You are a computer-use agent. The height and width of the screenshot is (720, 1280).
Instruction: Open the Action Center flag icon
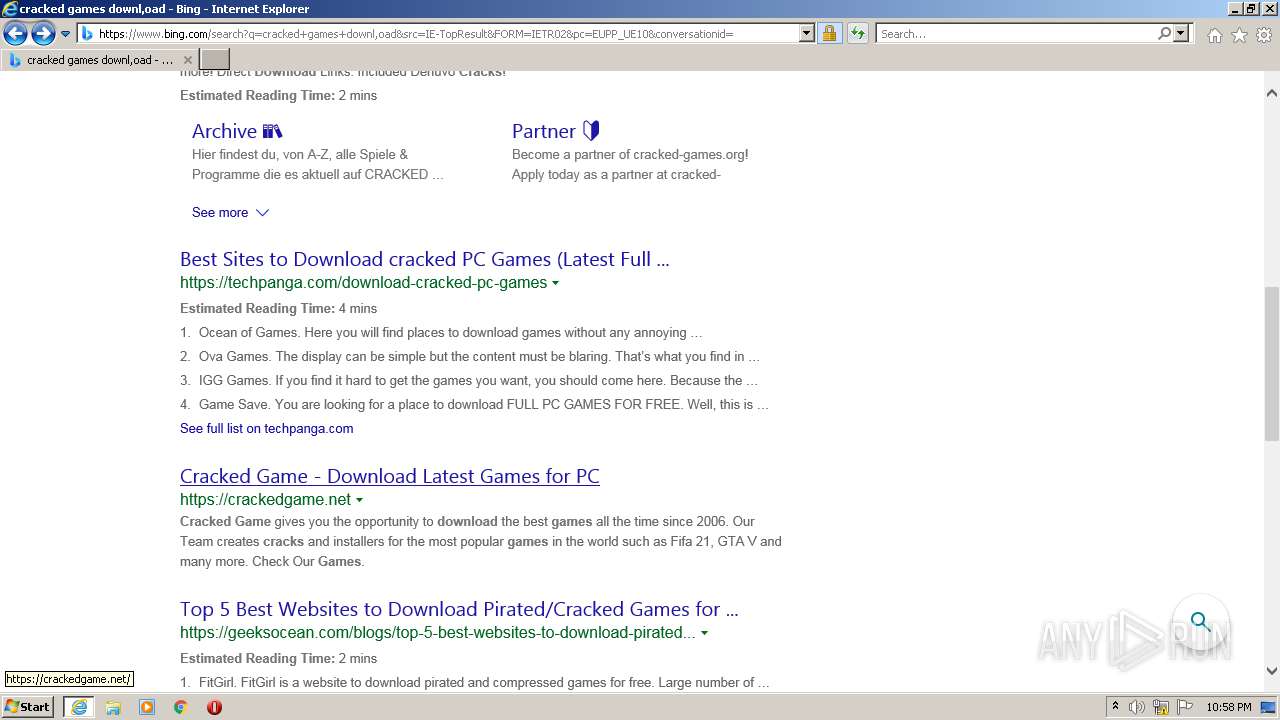point(1185,707)
